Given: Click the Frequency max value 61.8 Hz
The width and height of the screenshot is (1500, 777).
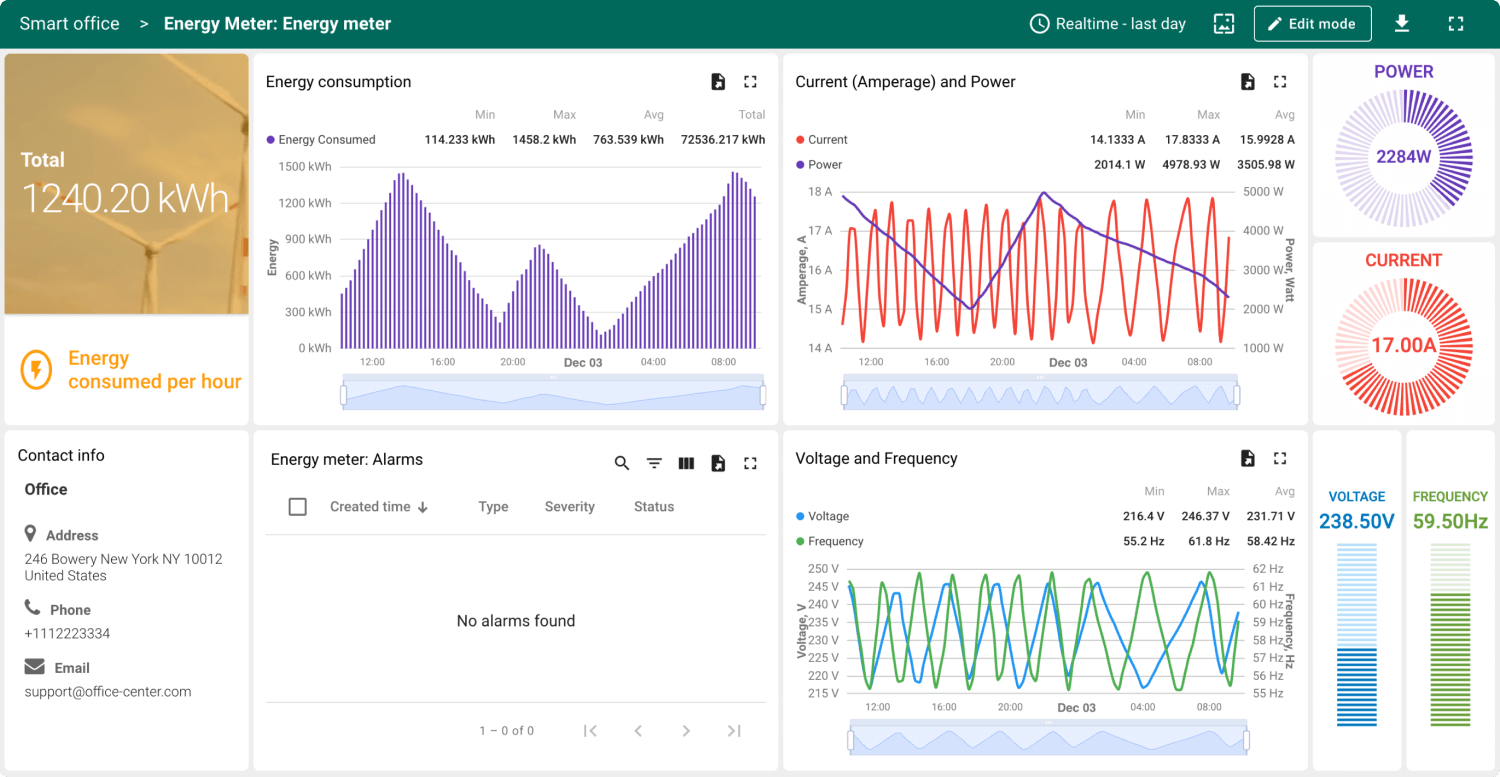Looking at the screenshot, I should pyautogui.click(x=1208, y=542).
